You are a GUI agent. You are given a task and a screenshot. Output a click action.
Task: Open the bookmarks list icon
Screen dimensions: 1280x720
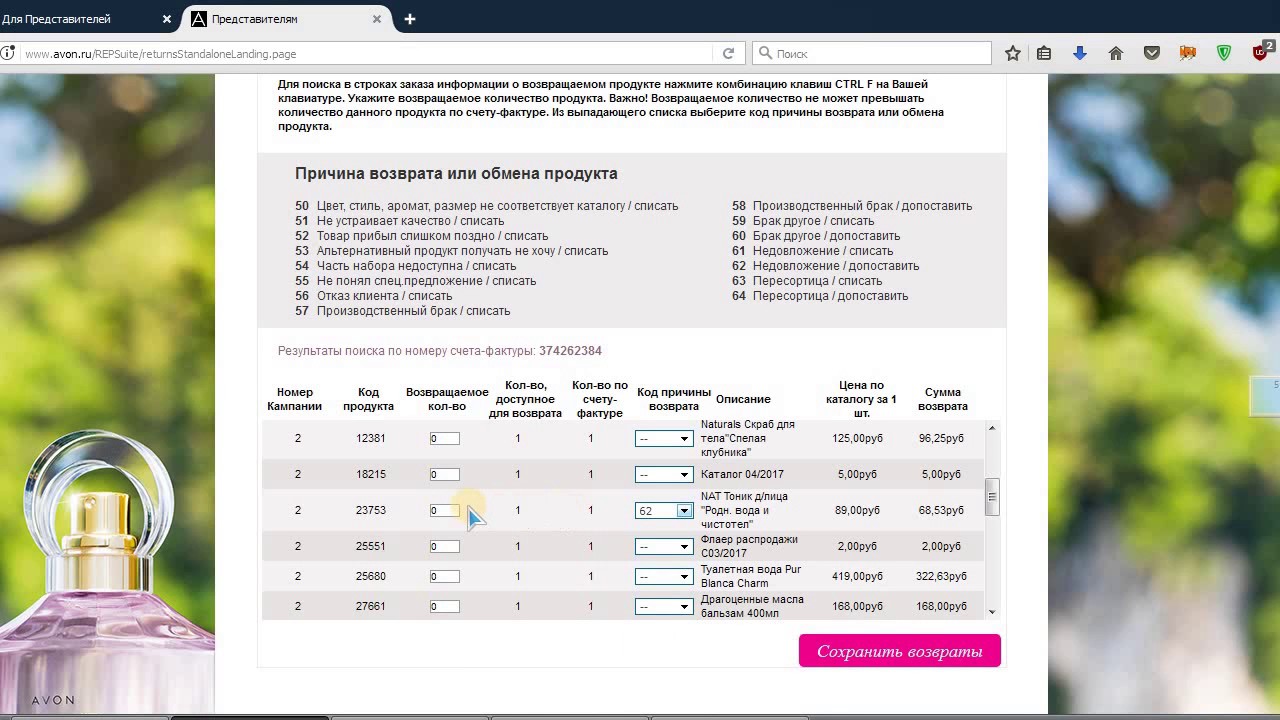(x=1044, y=54)
